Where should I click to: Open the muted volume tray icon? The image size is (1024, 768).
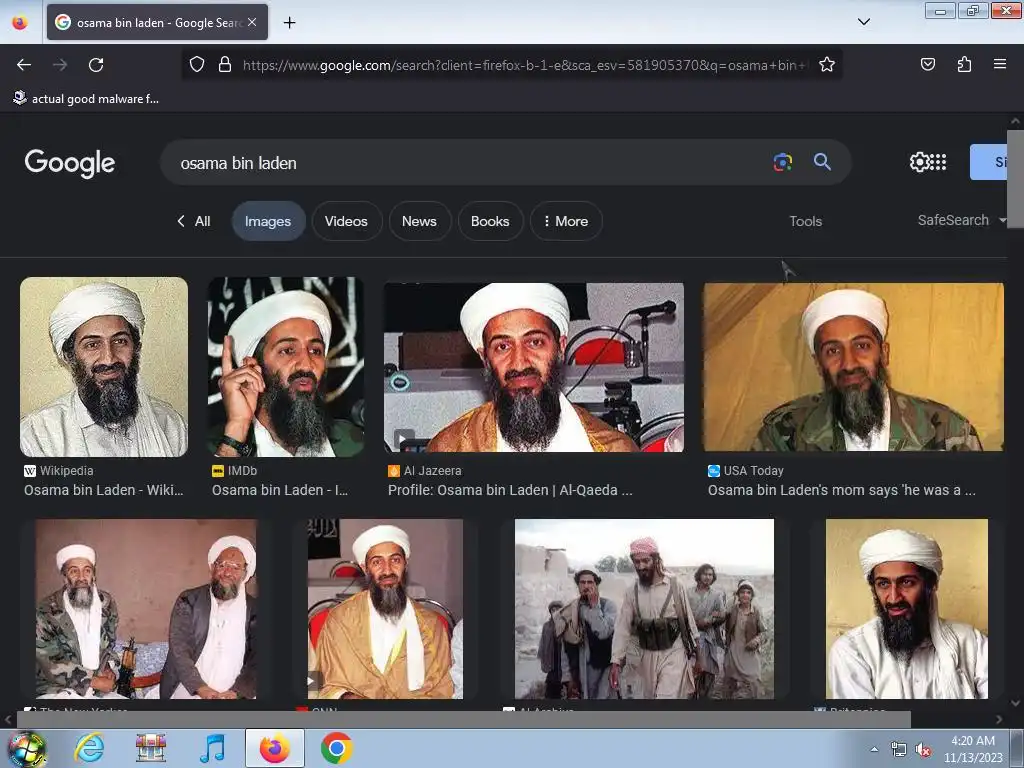(923, 750)
